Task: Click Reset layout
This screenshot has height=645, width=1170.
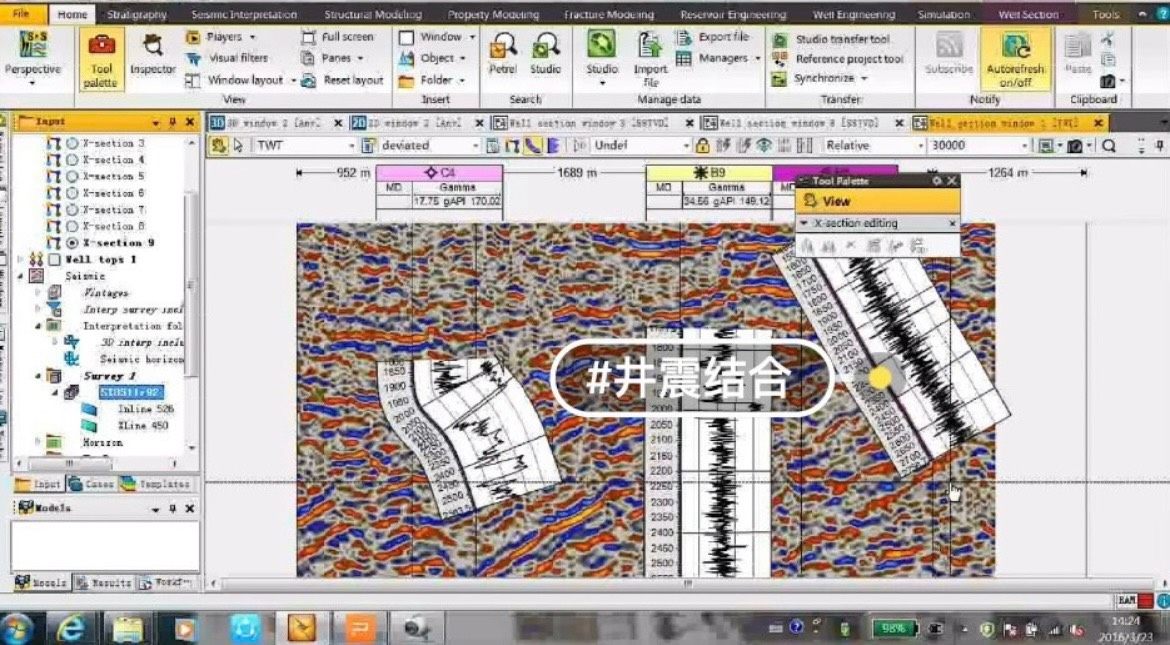Action: click(x=342, y=80)
